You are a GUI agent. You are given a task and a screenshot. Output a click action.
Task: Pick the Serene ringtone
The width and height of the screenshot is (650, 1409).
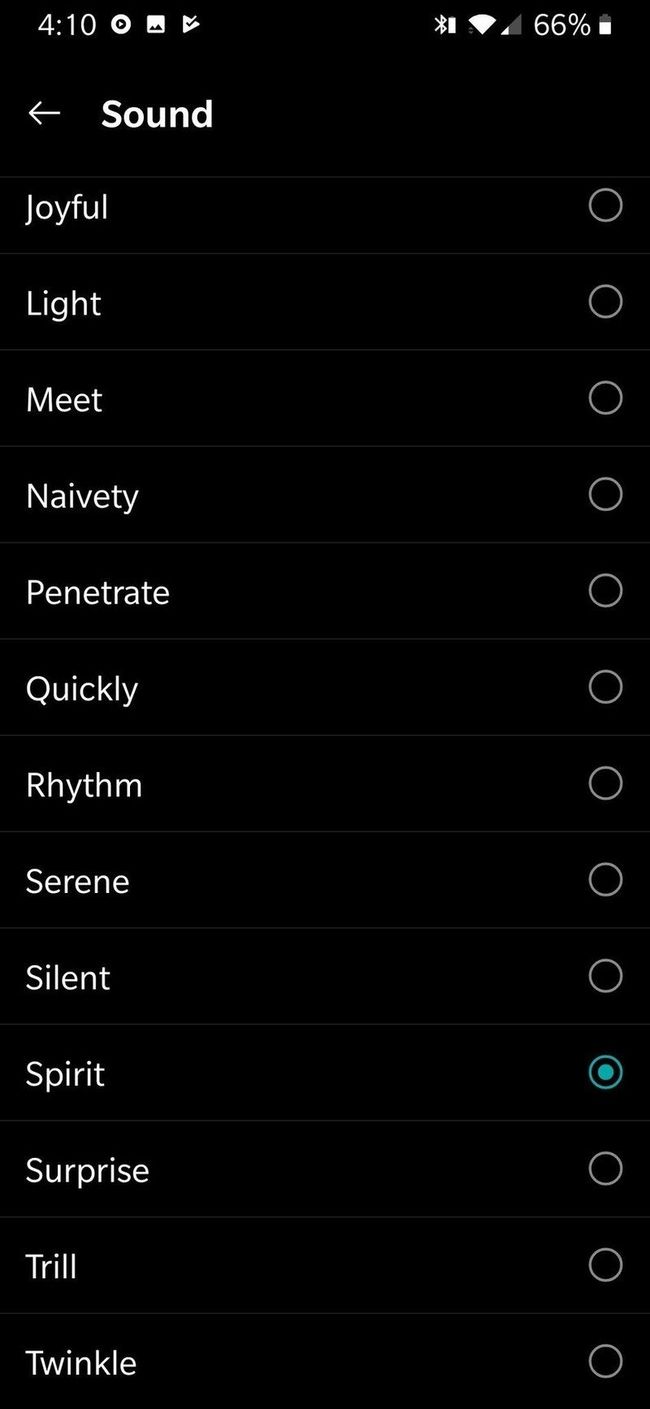coord(605,880)
